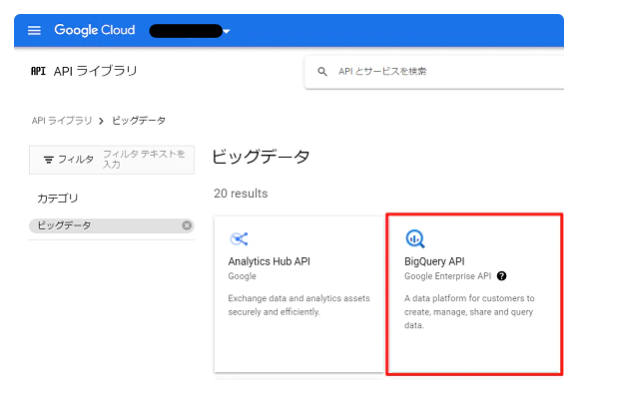Click the API icon beside APIライブラリ
The height and width of the screenshot is (413, 617).
[x=38, y=71]
